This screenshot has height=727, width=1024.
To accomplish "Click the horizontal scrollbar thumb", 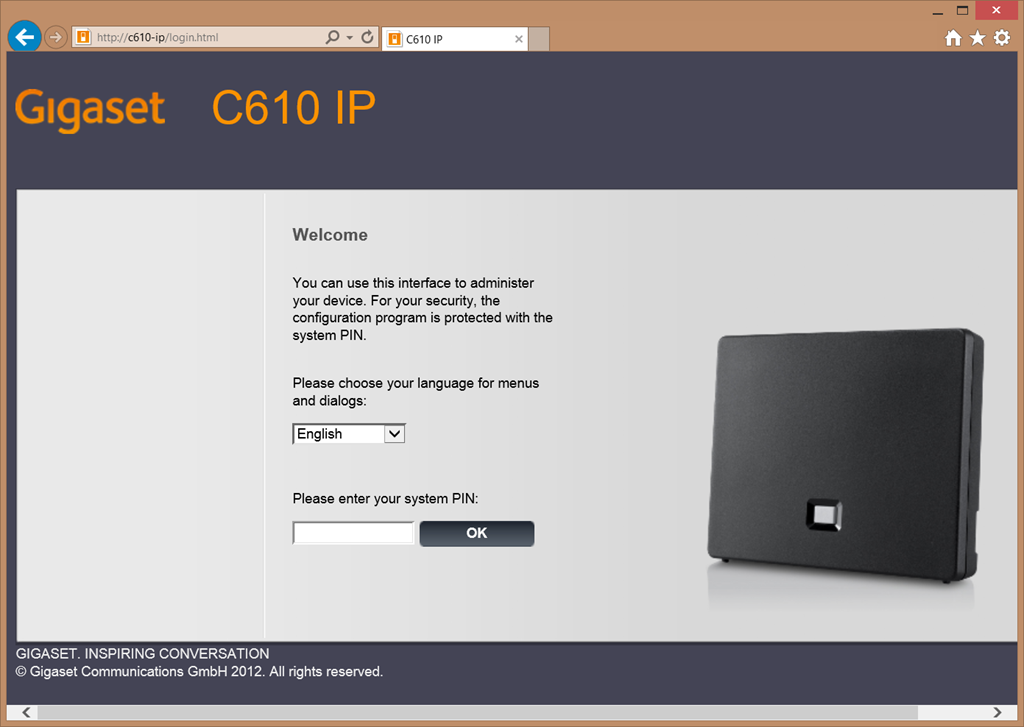I will (477, 712).
